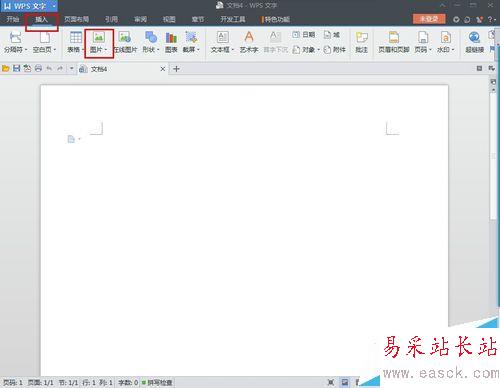Switch to the 引用 tab

(x=111, y=19)
